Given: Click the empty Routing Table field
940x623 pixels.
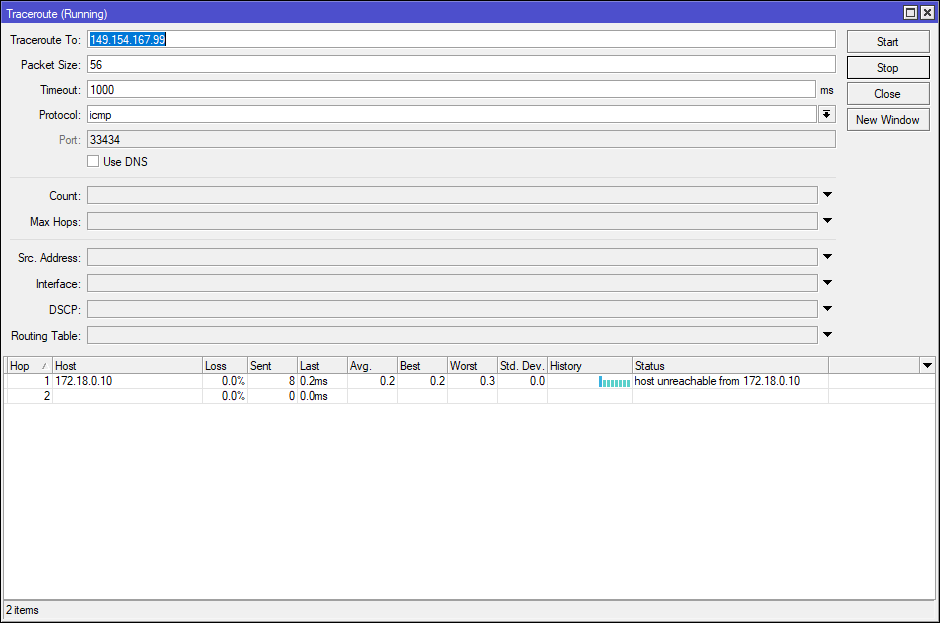Looking at the screenshot, I should [452, 335].
